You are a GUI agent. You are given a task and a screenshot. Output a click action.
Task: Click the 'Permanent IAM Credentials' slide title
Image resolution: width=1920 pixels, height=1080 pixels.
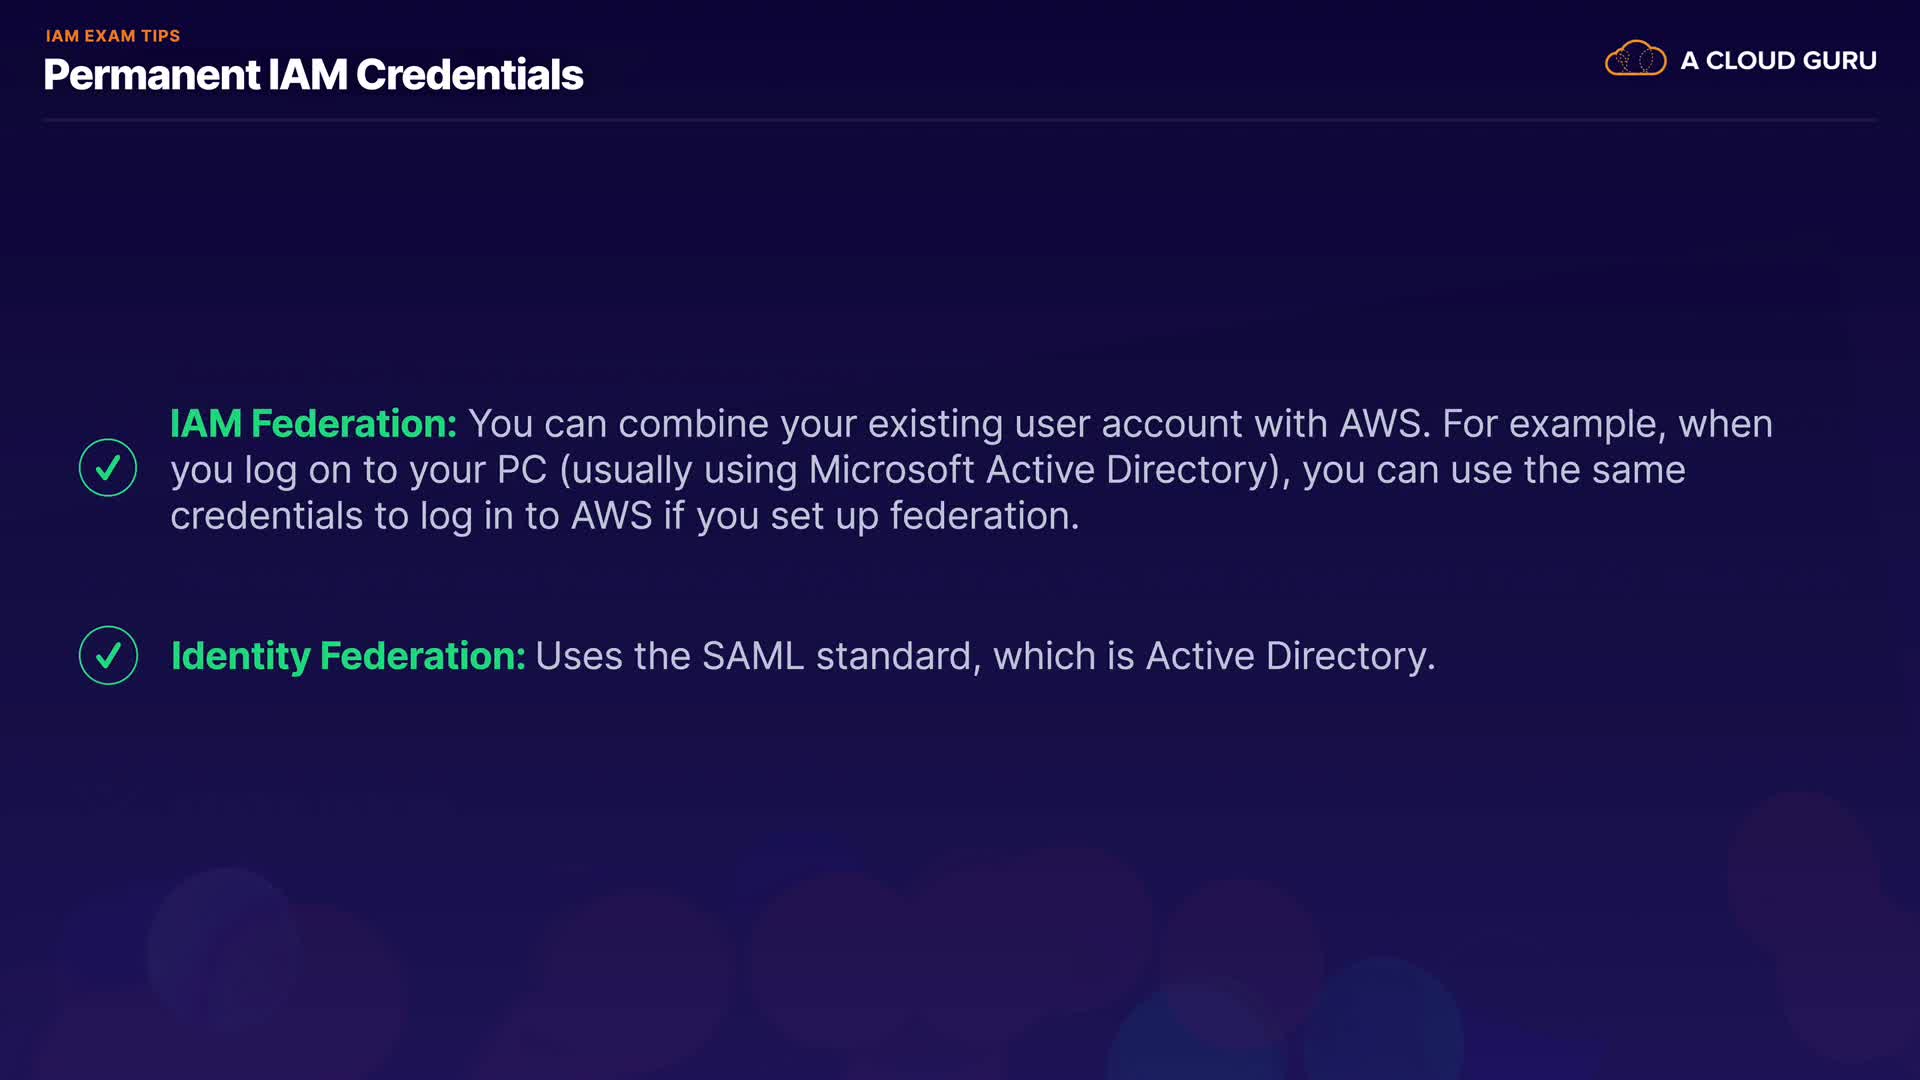click(x=313, y=75)
